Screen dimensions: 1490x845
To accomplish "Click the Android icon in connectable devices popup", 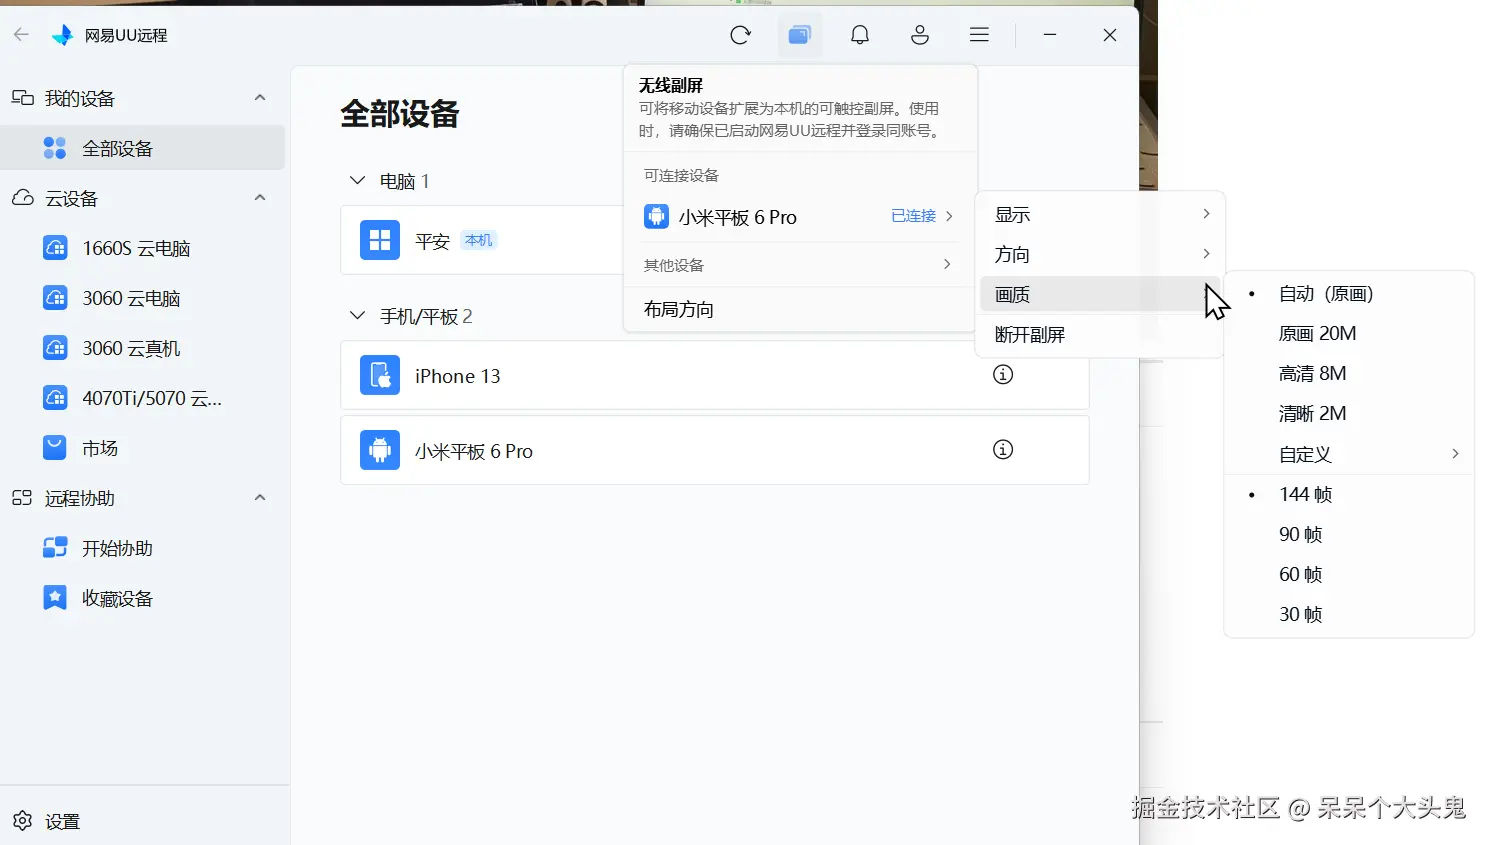I will pyautogui.click(x=656, y=216).
